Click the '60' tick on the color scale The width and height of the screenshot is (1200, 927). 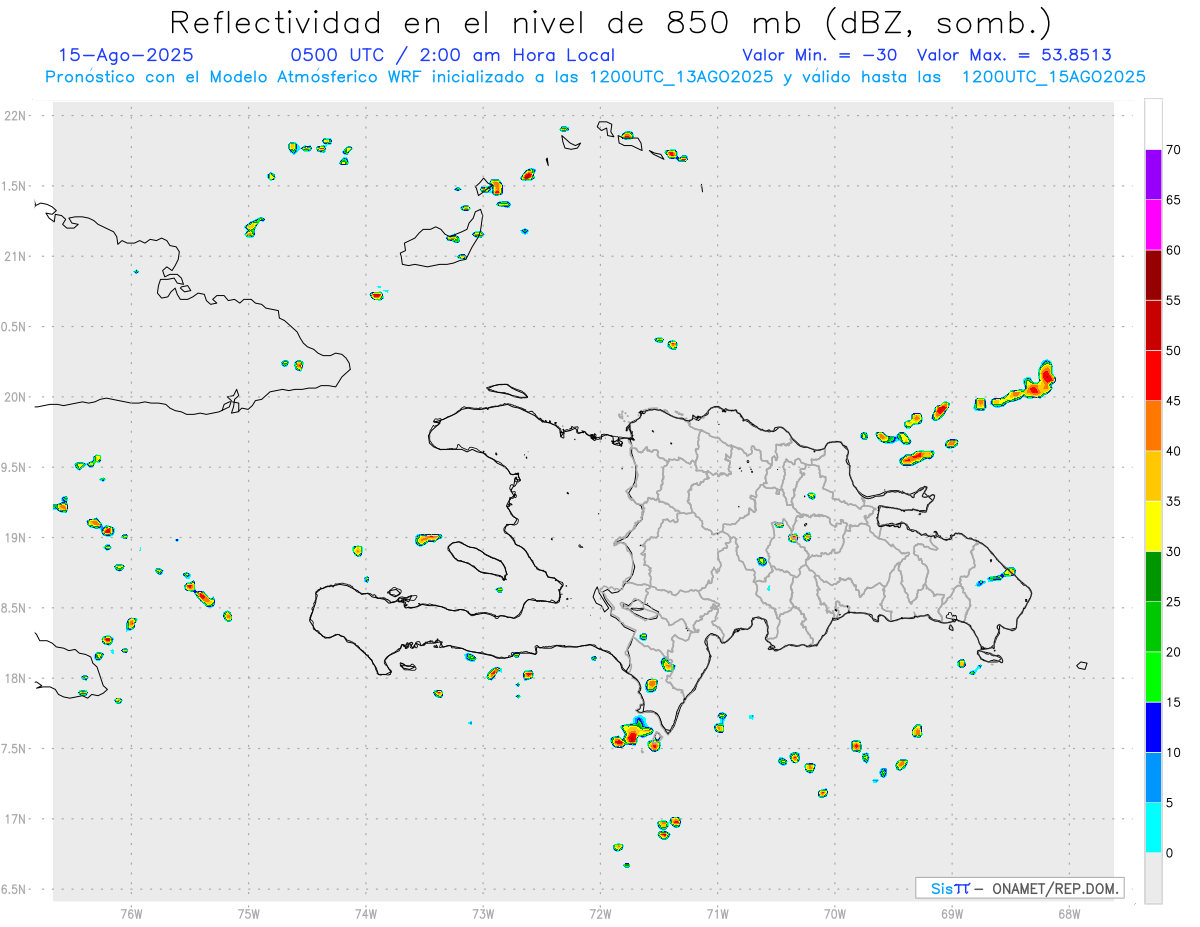(1173, 250)
